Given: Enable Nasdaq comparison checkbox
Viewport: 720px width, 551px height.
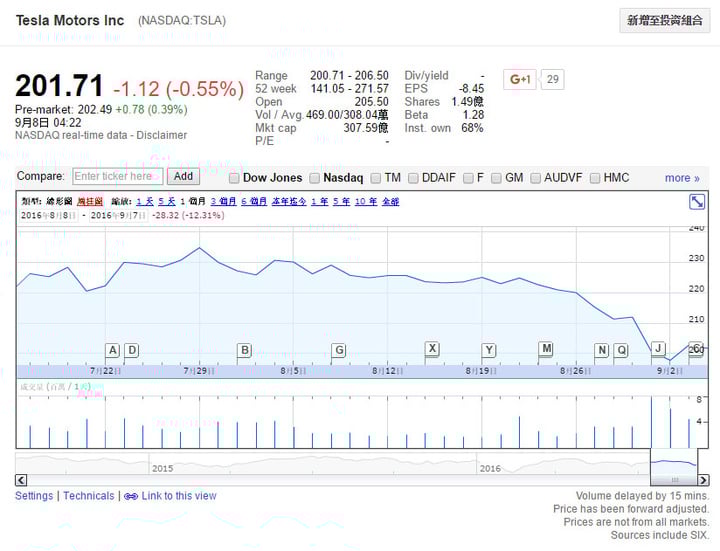Looking at the screenshot, I should (315, 178).
